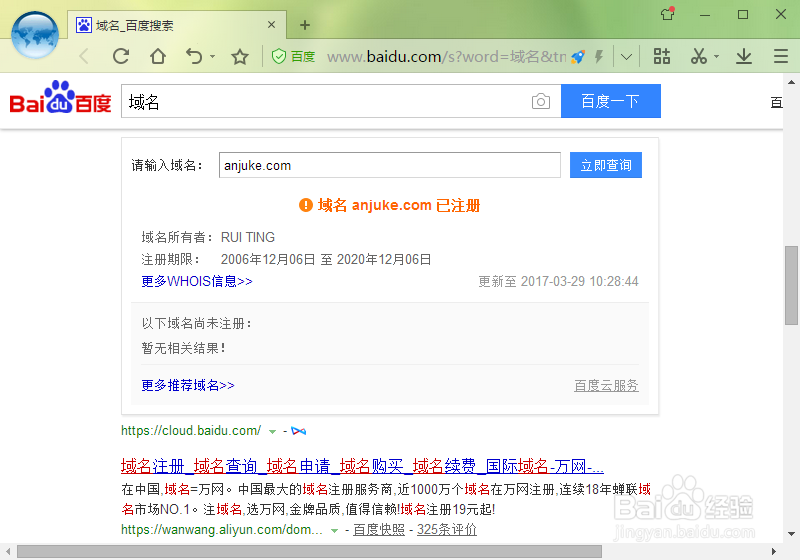The image size is (800, 560).
Task: Click the vertical scrollbar thumb
Action: tap(791, 285)
